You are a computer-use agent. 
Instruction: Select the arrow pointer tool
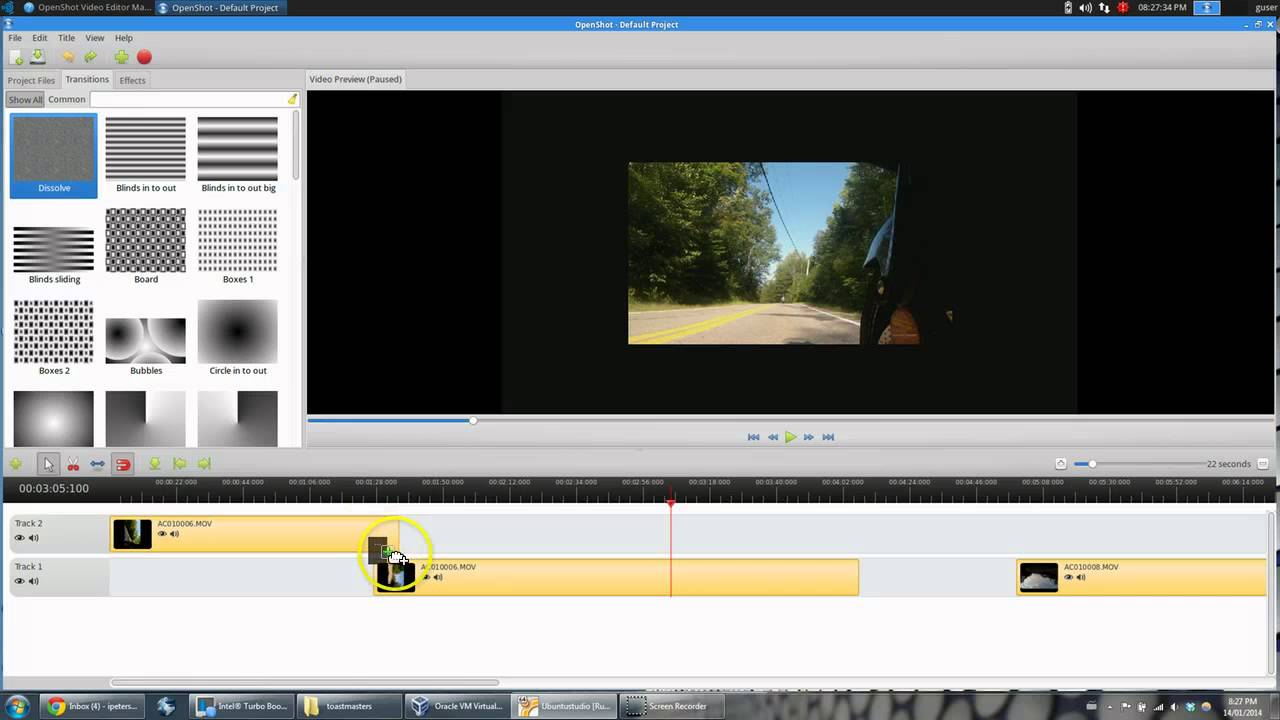[48, 464]
